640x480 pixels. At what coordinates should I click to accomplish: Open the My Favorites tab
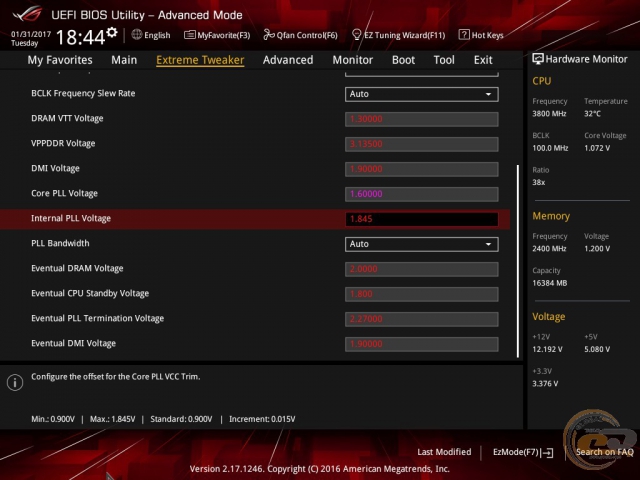(x=60, y=60)
